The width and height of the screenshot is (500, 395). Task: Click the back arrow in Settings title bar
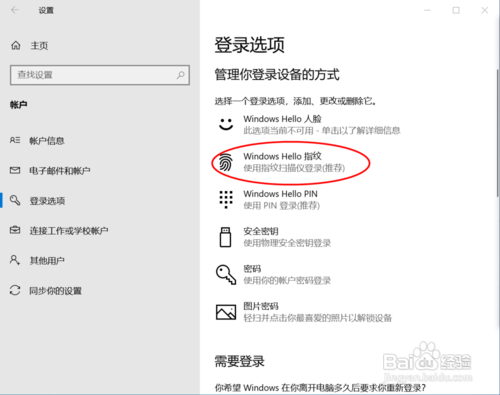15,10
